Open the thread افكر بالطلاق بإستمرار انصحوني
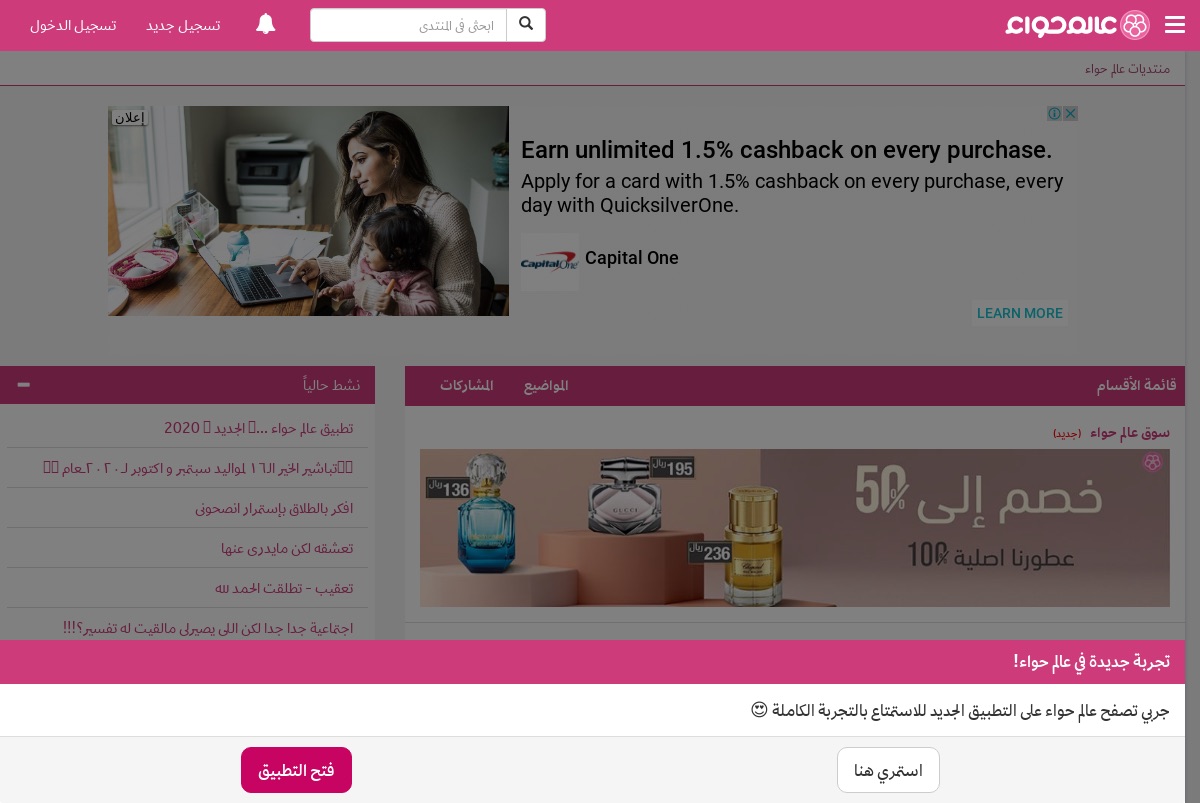 click(x=274, y=508)
